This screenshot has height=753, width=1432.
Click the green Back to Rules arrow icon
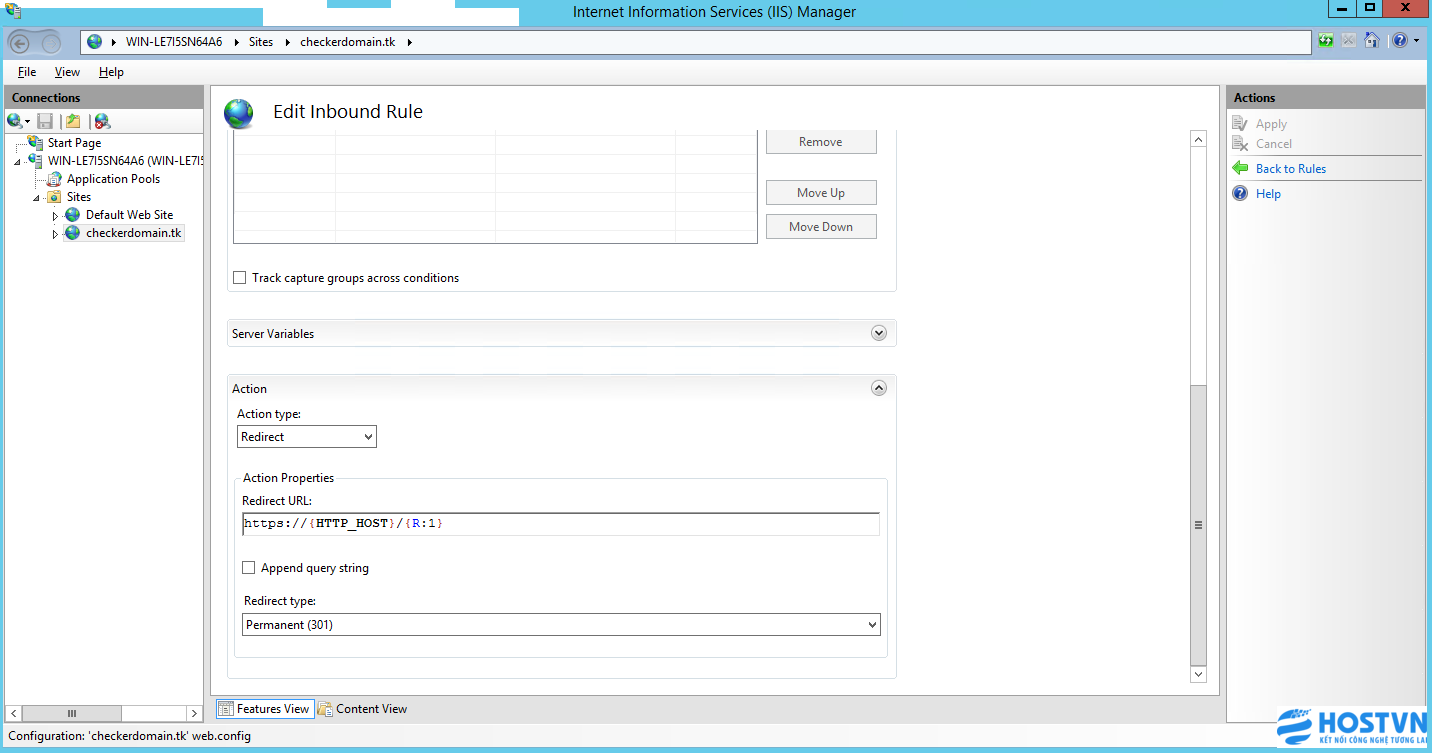click(1240, 168)
